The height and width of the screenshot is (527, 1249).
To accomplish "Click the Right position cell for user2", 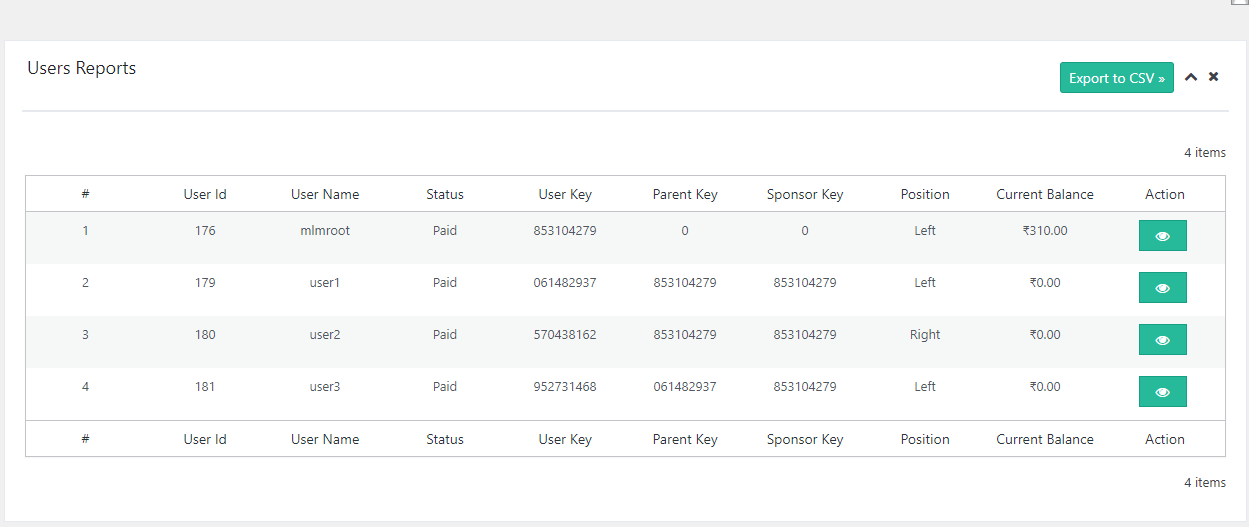I will [x=925, y=335].
